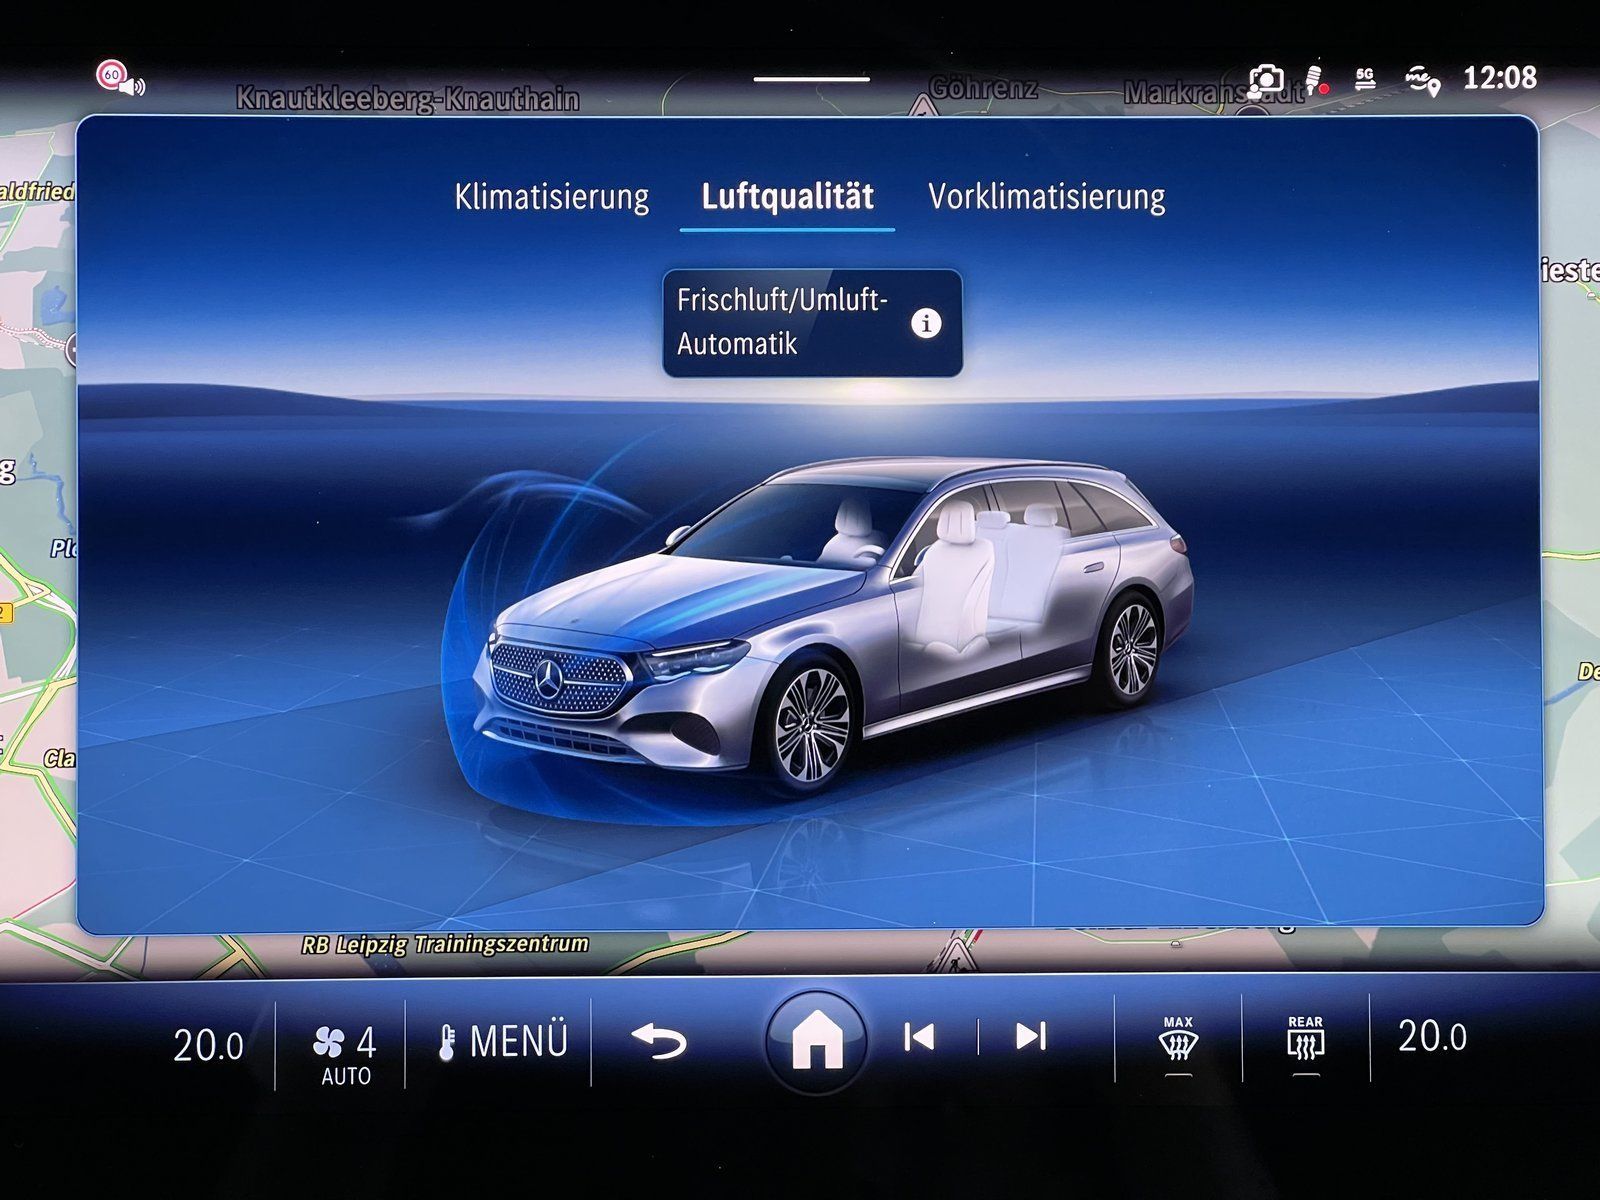Screen dimensions: 1600x1200
Task: Open the camera icon in status bar
Action: coord(1266,79)
